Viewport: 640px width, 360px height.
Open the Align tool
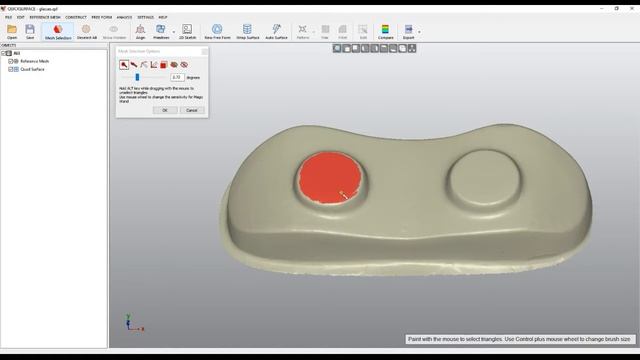140,31
